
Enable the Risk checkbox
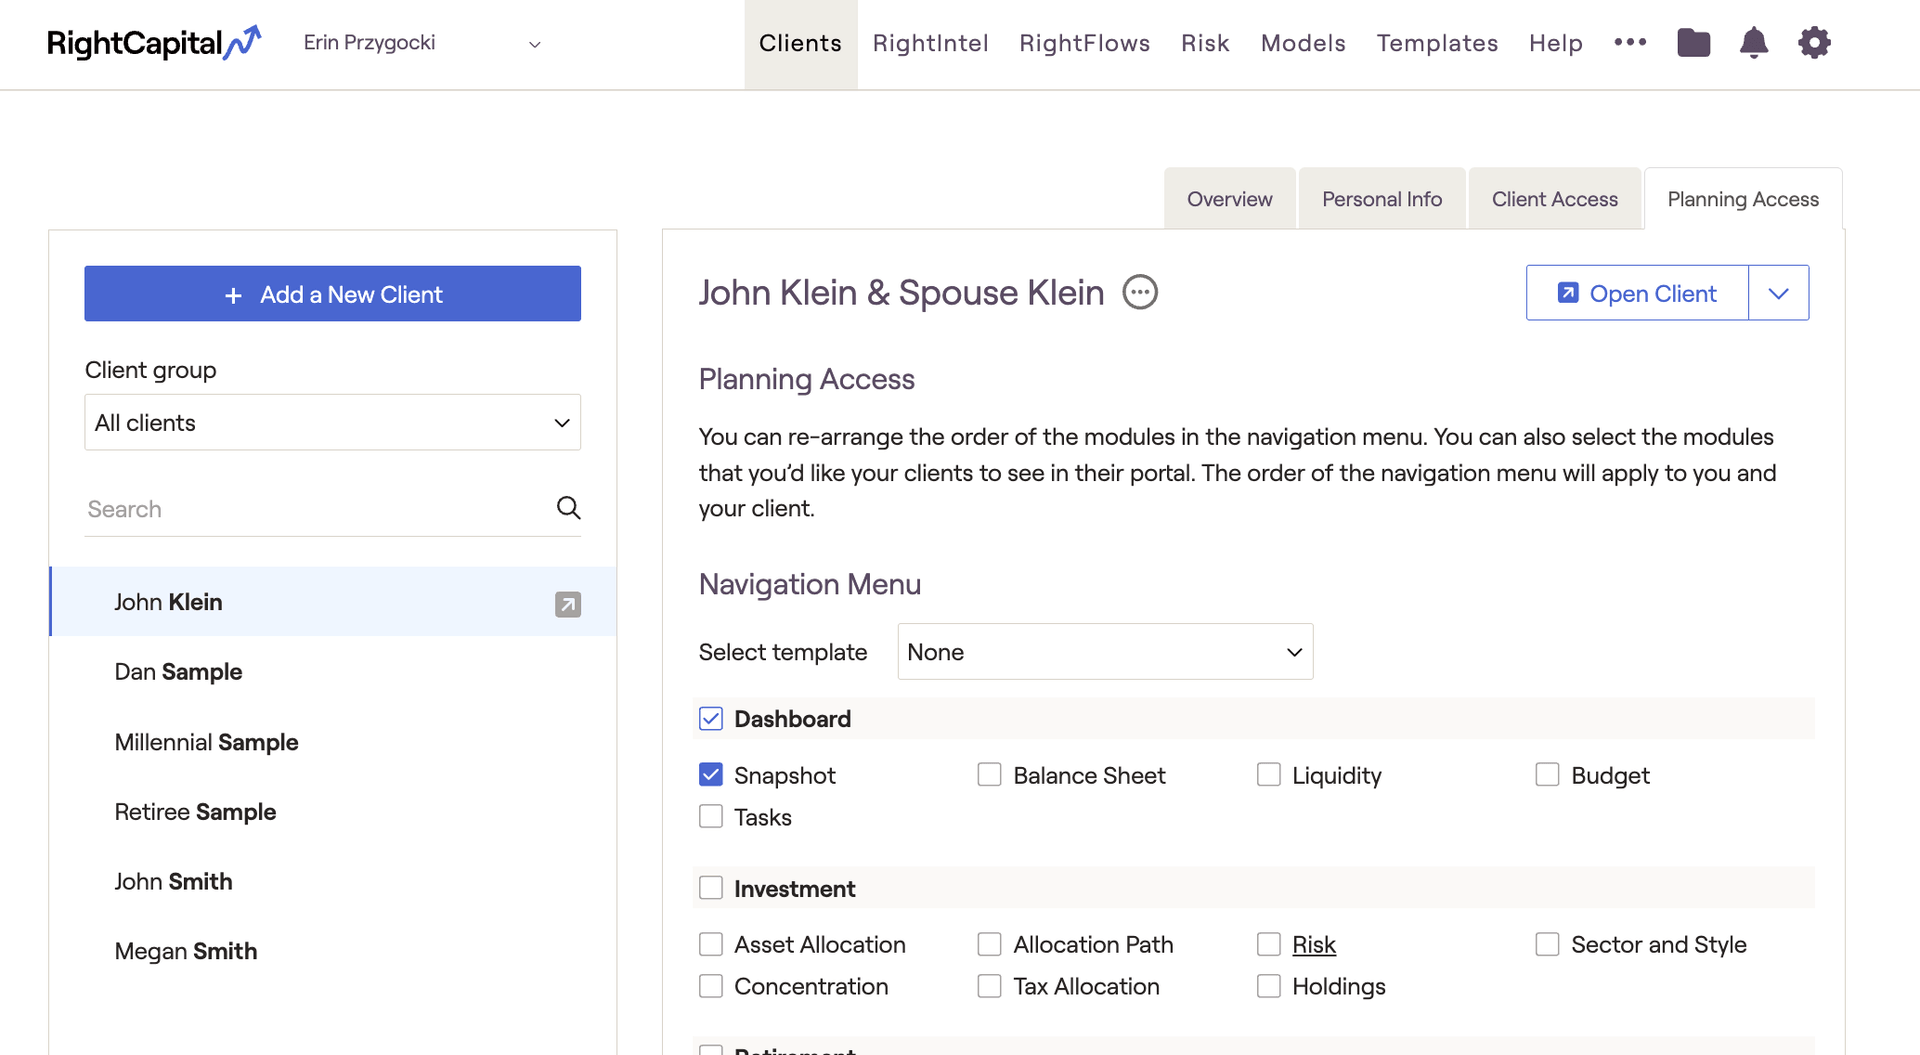[1268, 944]
